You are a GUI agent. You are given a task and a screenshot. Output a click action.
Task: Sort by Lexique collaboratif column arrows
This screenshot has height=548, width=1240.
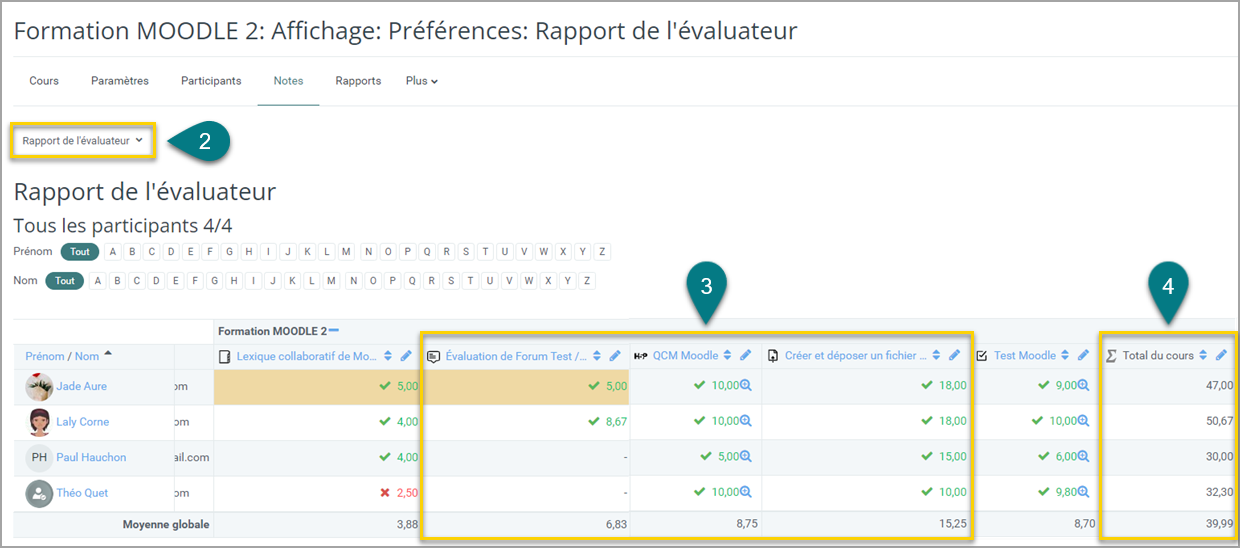click(389, 356)
